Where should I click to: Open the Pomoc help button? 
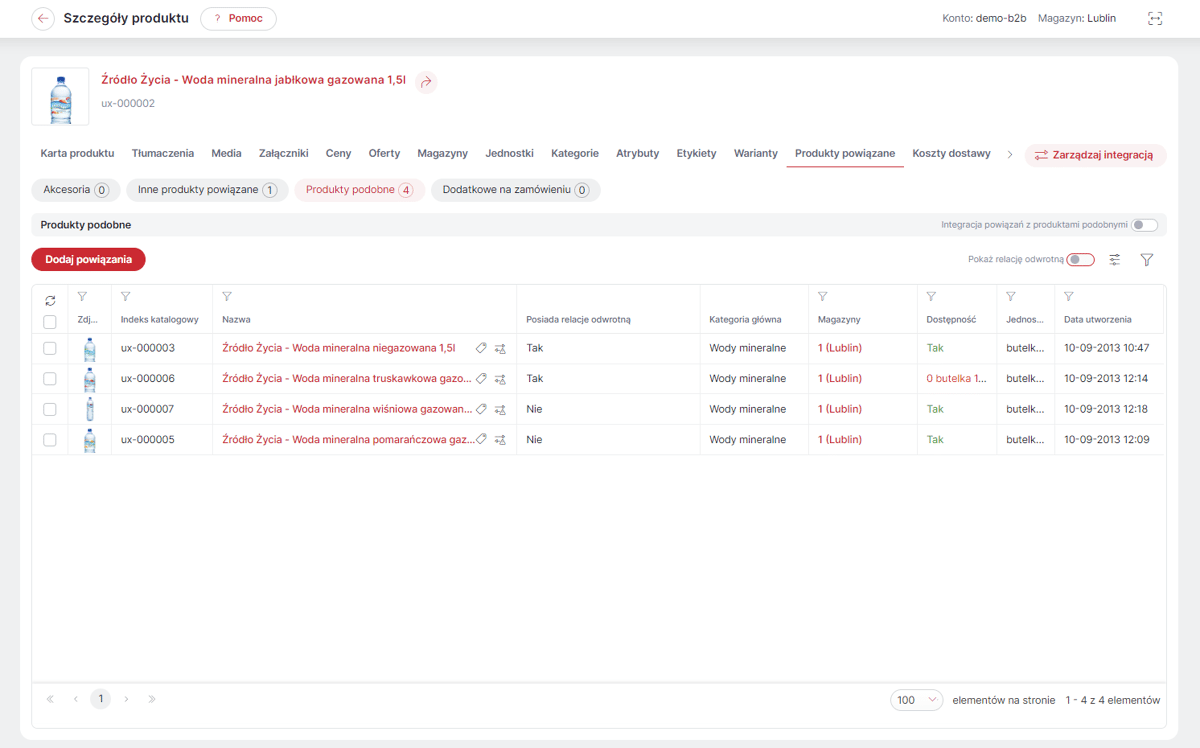pos(238,19)
